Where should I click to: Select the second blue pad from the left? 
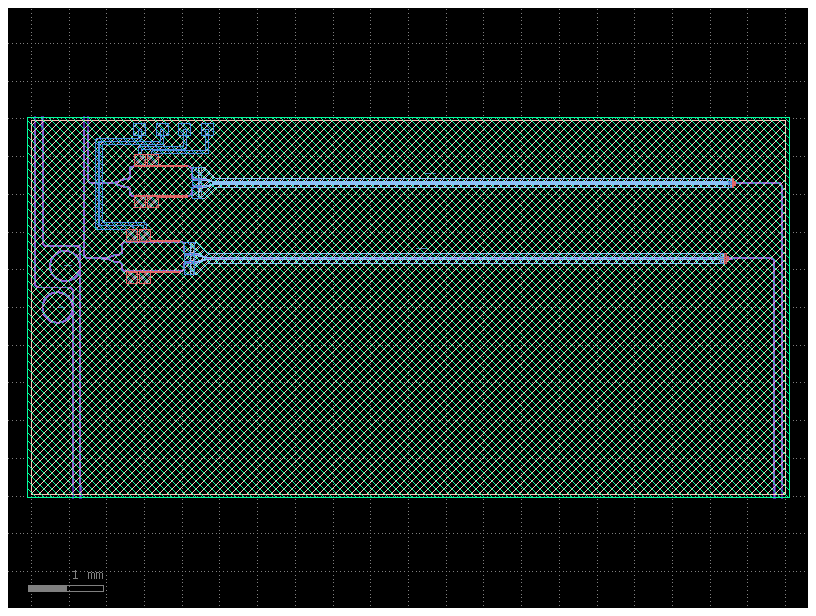point(162,130)
